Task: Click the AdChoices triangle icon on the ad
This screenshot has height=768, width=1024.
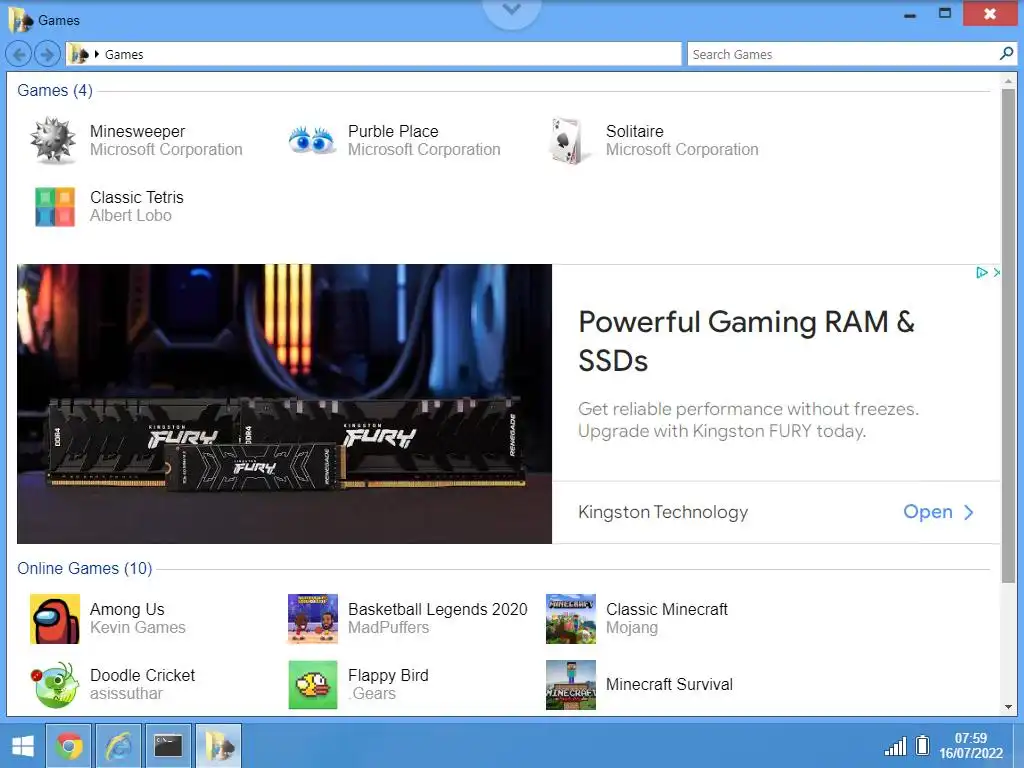Action: tap(981, 272)
